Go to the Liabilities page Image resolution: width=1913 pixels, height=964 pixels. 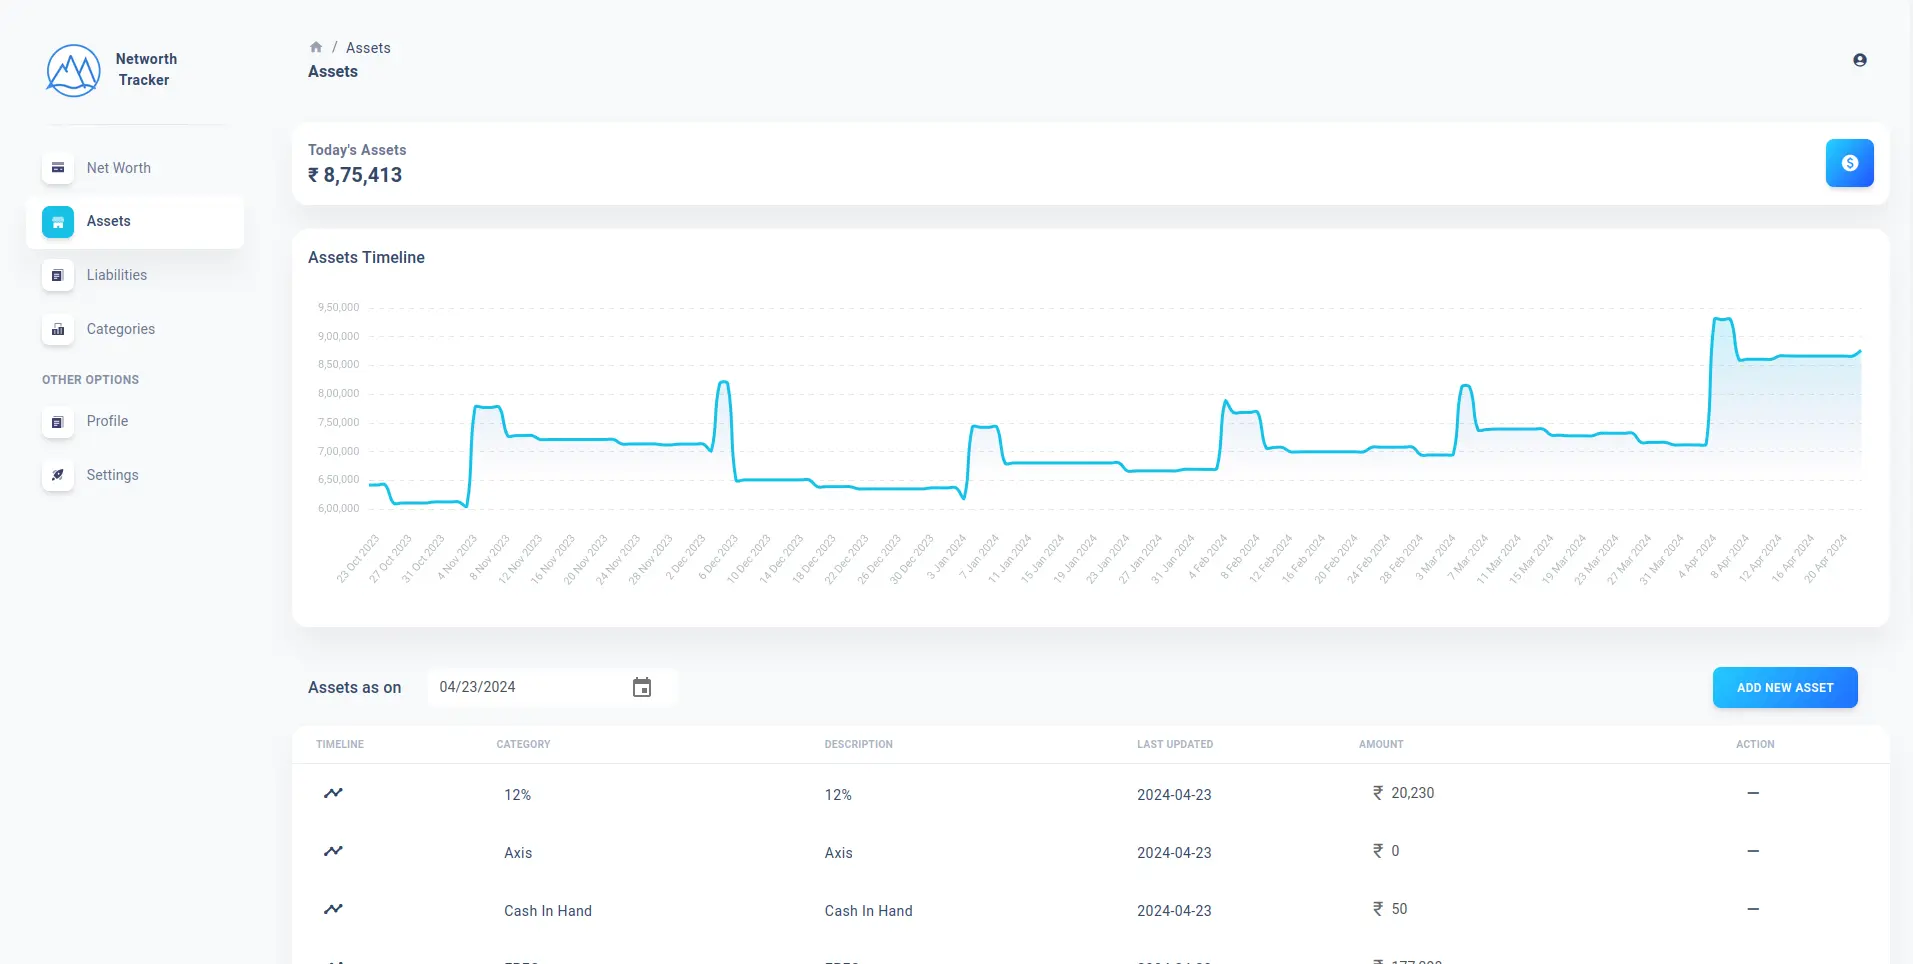click(x=135, y=275)
